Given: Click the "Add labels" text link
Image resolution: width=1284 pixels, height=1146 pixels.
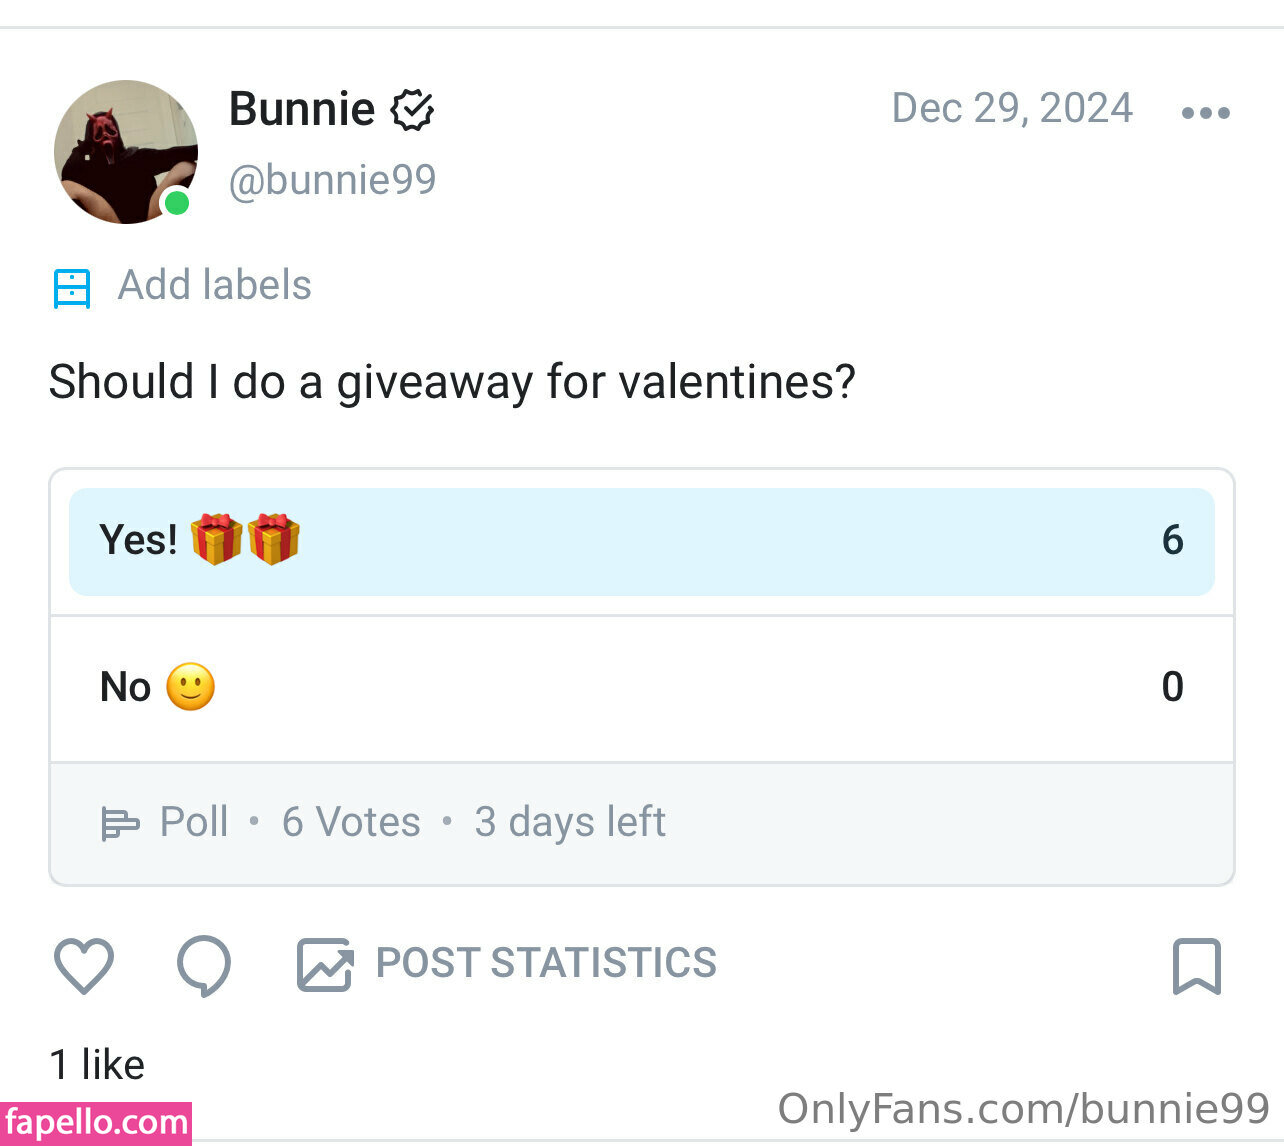Looking at the screenshot, I should point(215,286).
